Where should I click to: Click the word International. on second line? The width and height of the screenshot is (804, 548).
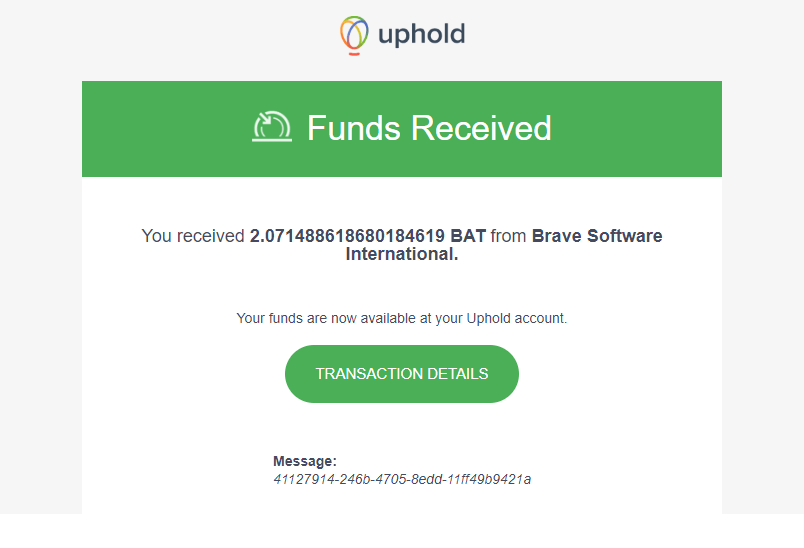pyautogui.click(x=401, y=254)
